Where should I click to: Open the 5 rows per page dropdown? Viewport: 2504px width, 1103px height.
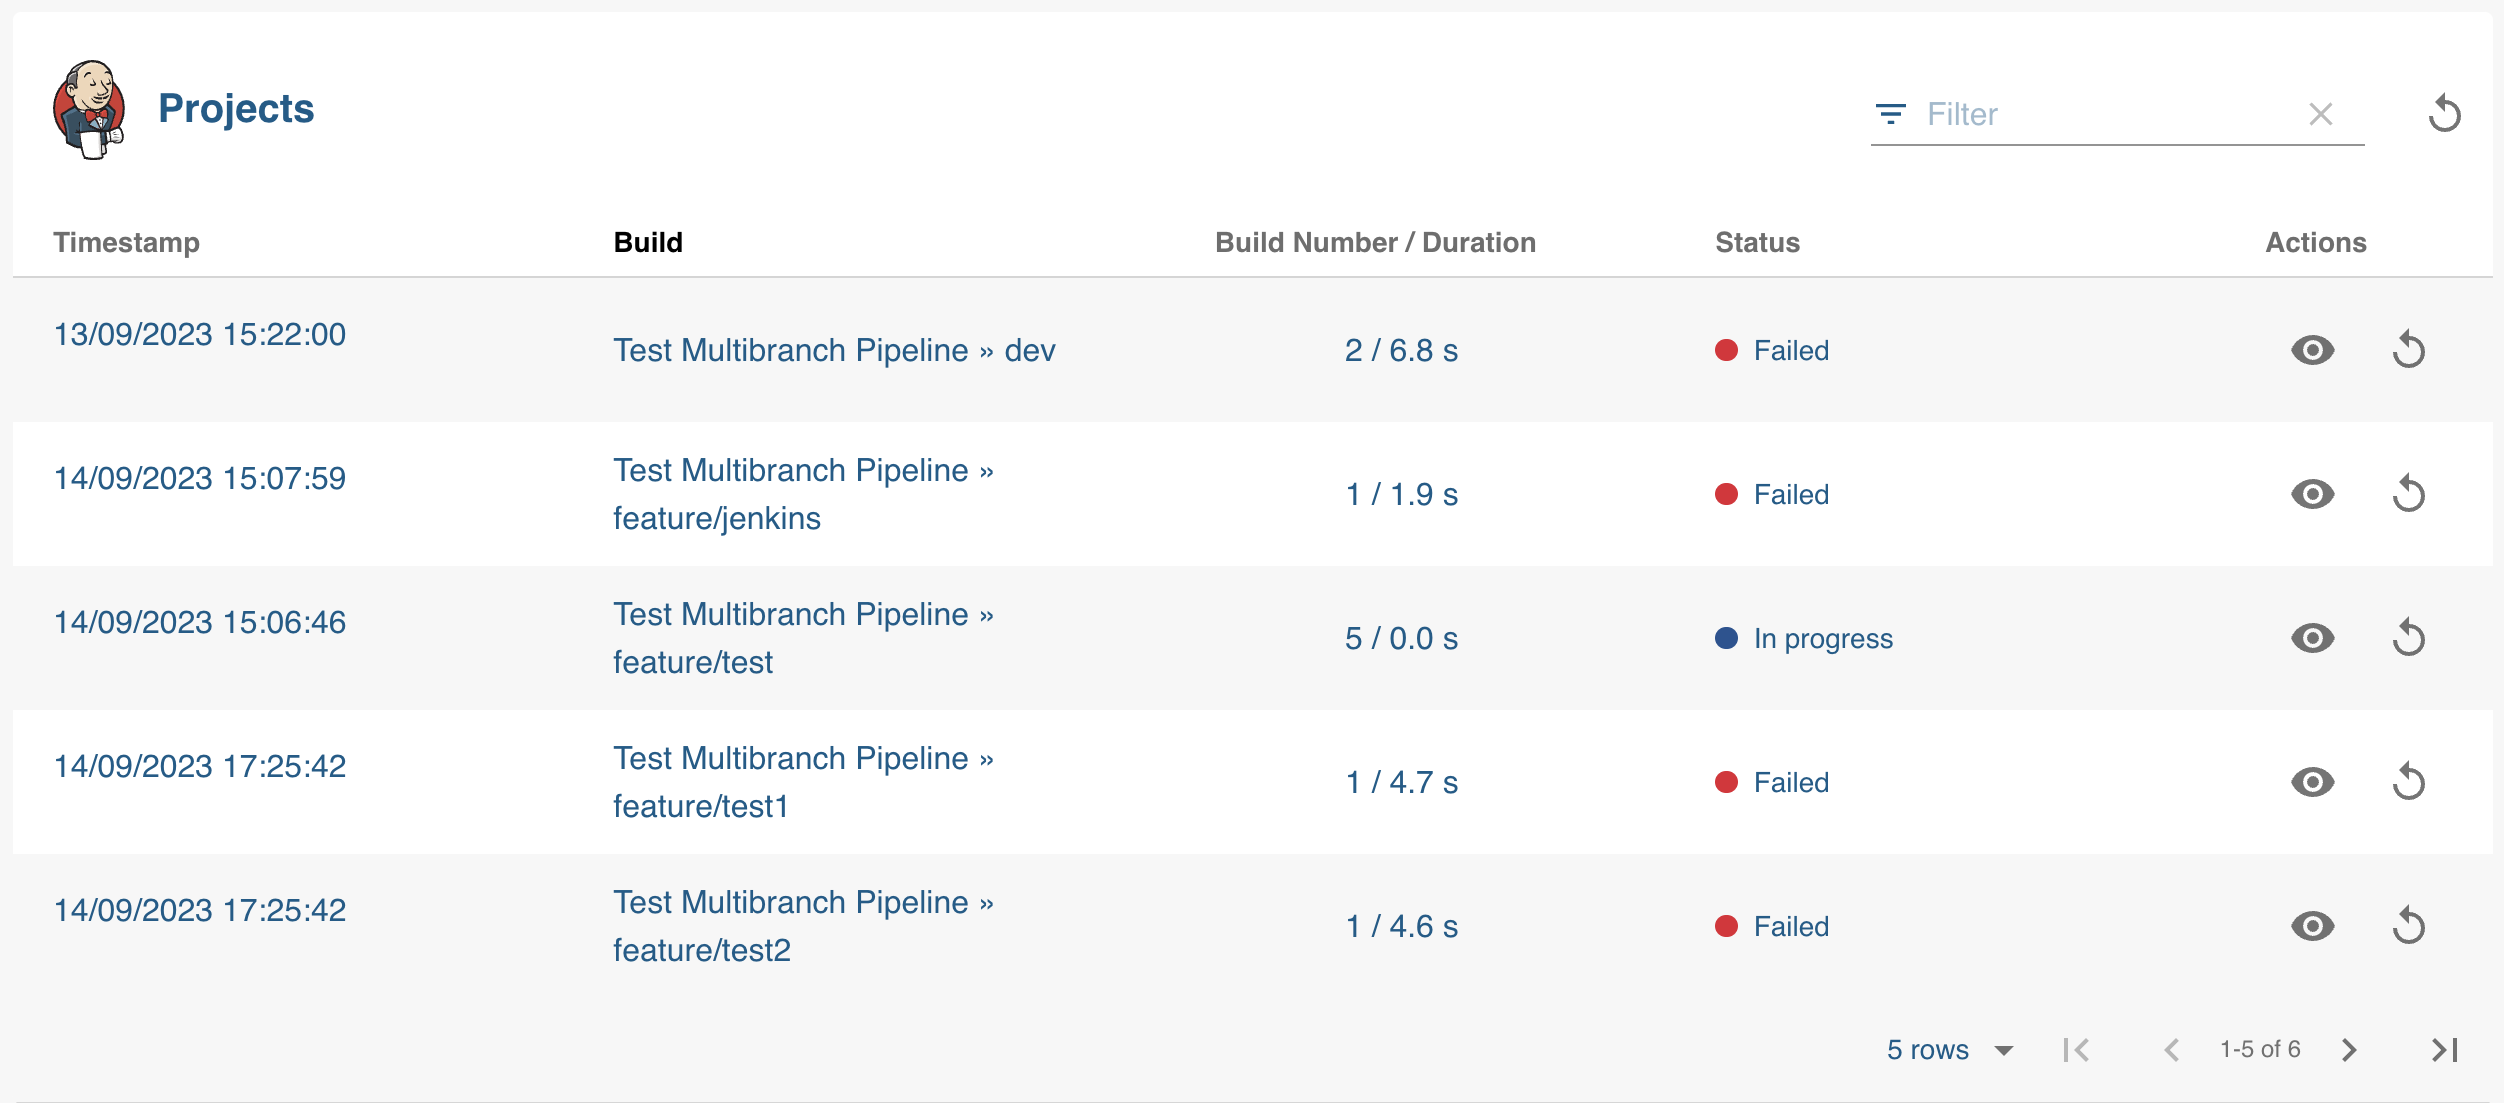(1950, 1050)
